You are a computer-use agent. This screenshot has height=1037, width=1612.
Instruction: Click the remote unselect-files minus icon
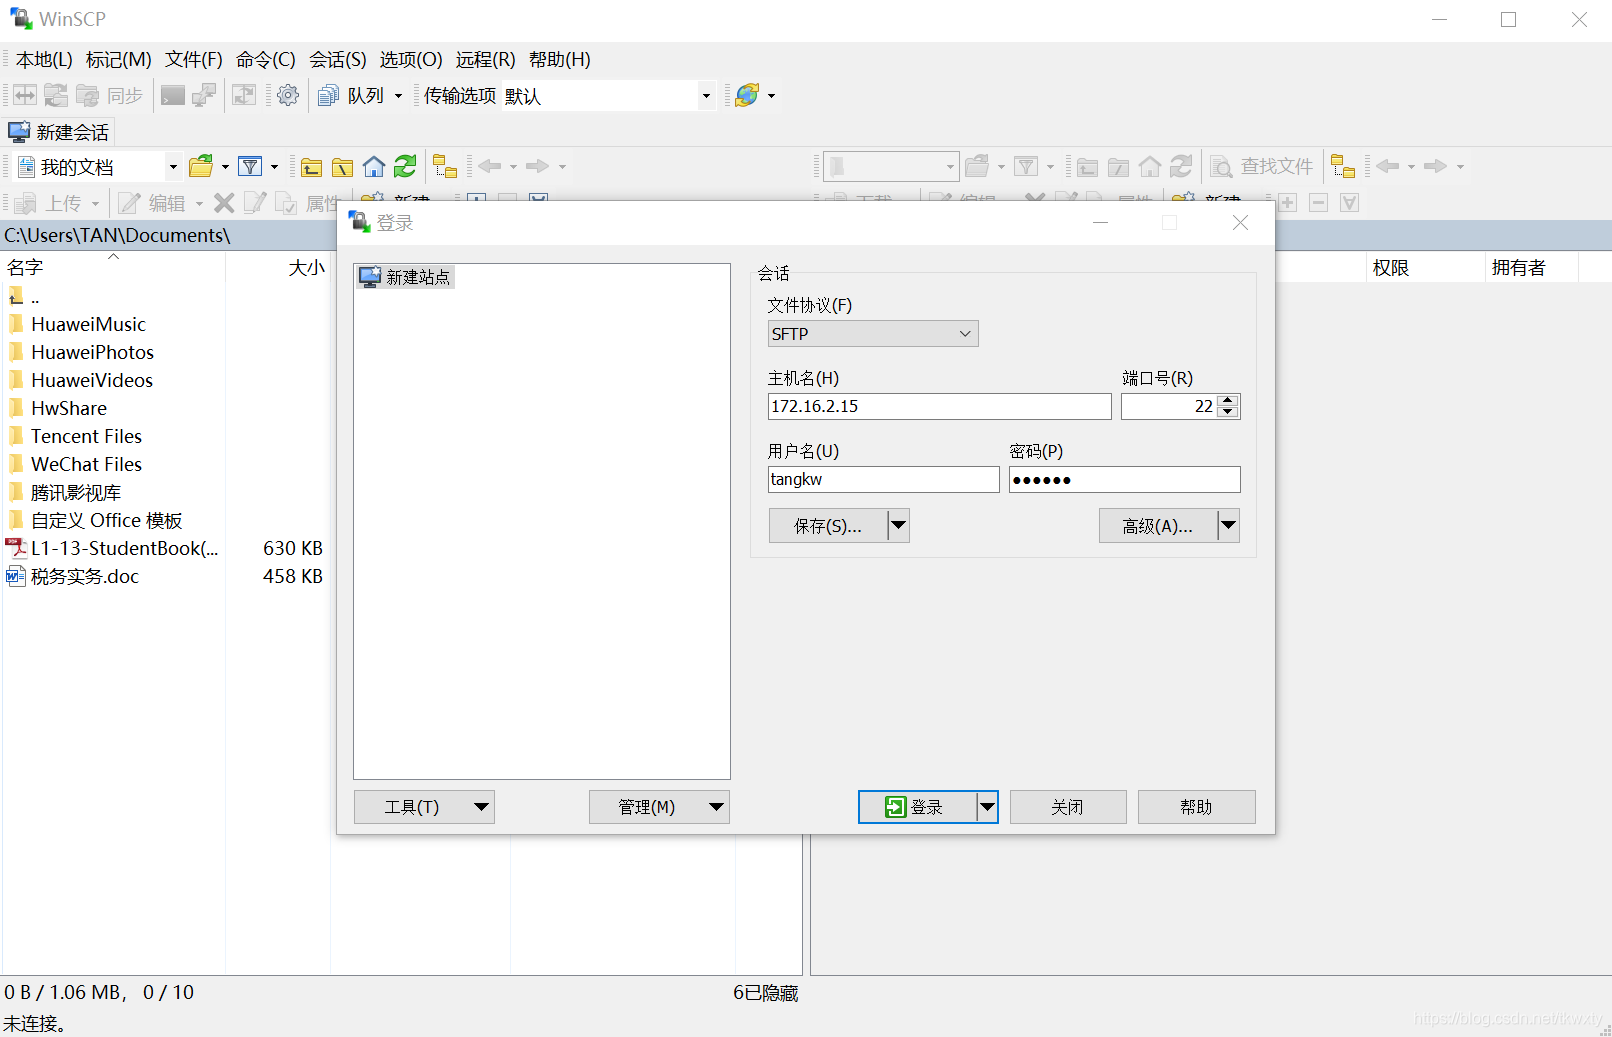(x=1319, y=203)
